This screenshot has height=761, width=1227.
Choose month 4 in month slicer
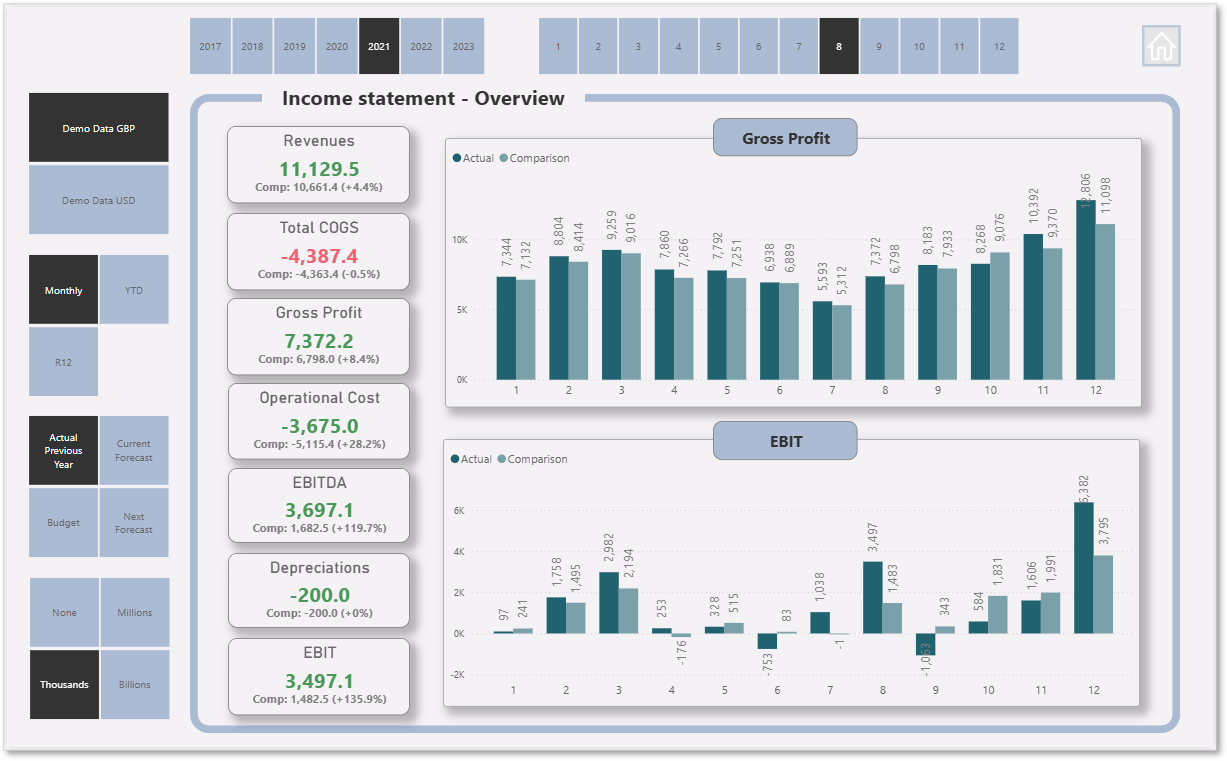[678, 46]
